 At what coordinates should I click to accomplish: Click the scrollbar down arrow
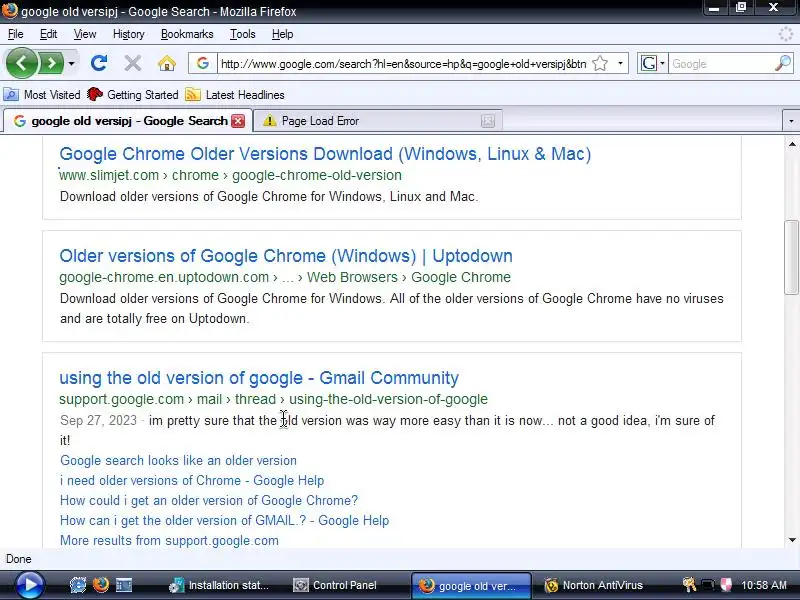pos(792,540)
